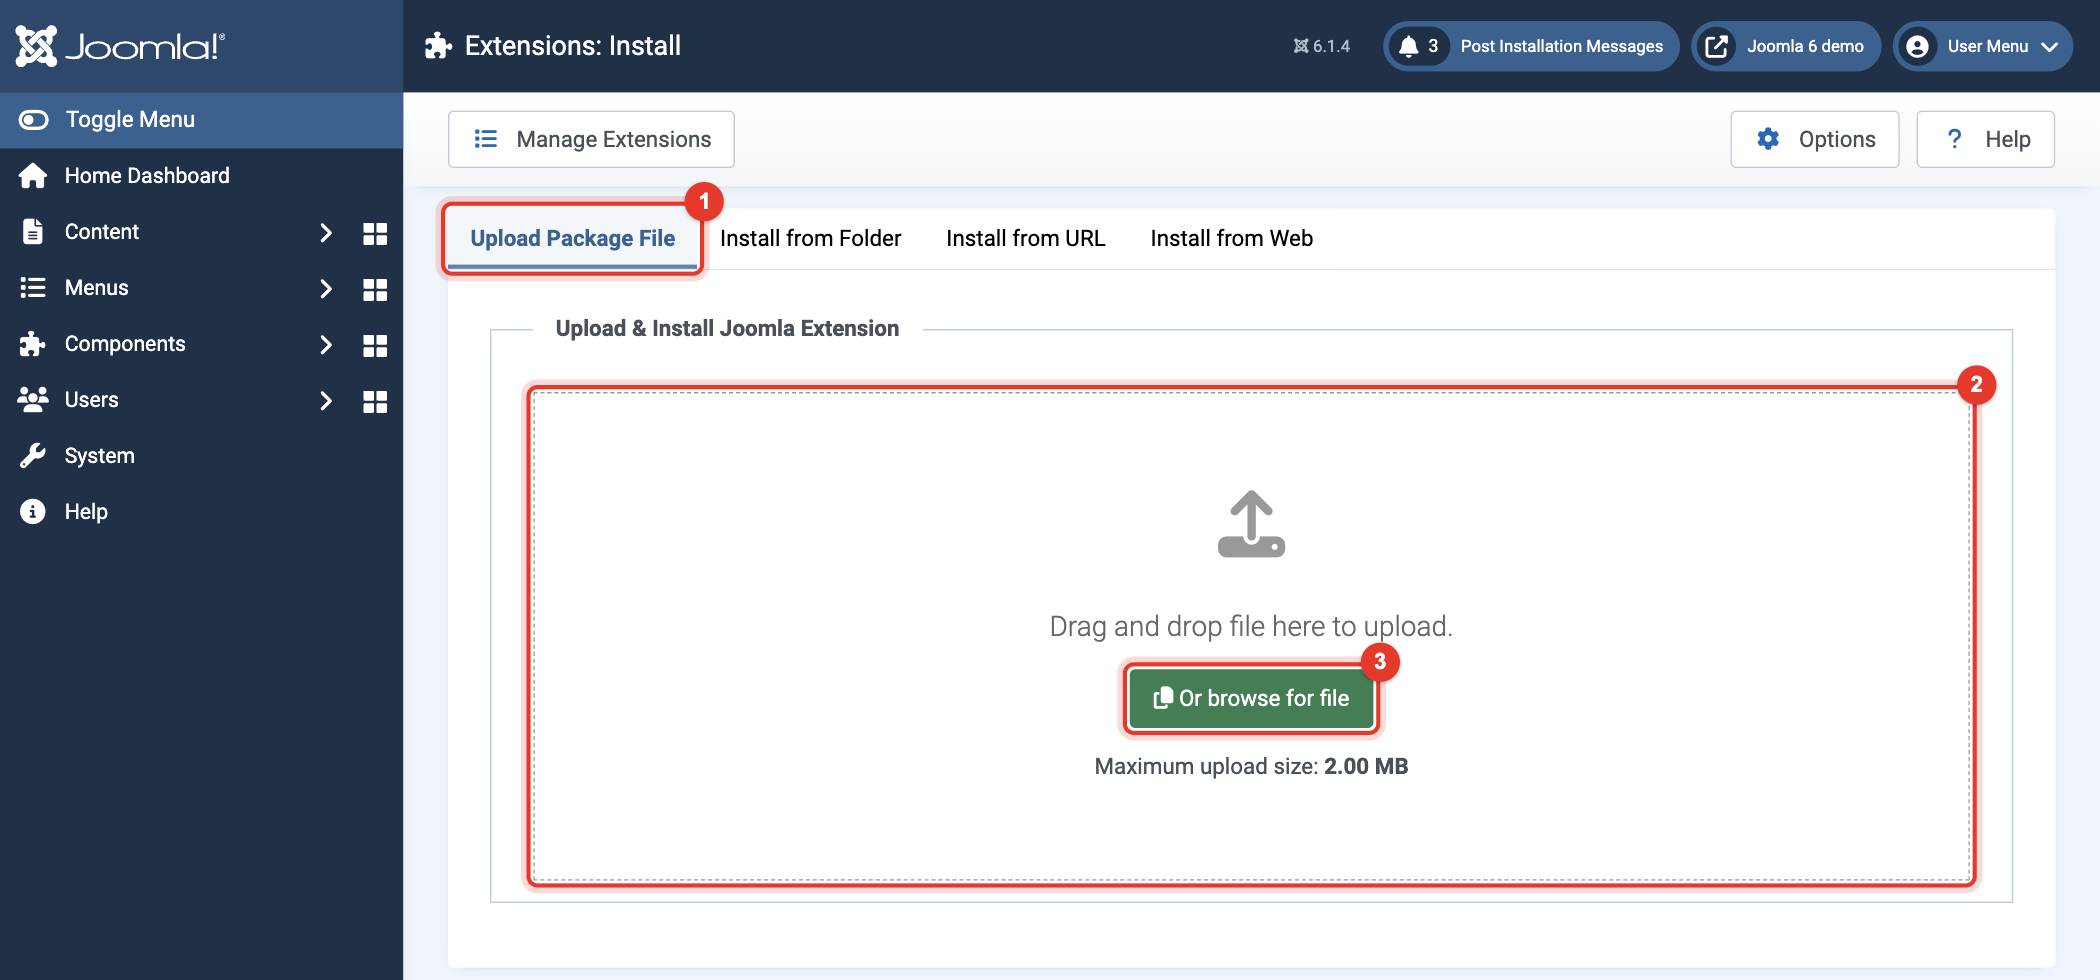Open the Content dashboard grid icon
Screen dimensions: 2100x980
[375, 233]
